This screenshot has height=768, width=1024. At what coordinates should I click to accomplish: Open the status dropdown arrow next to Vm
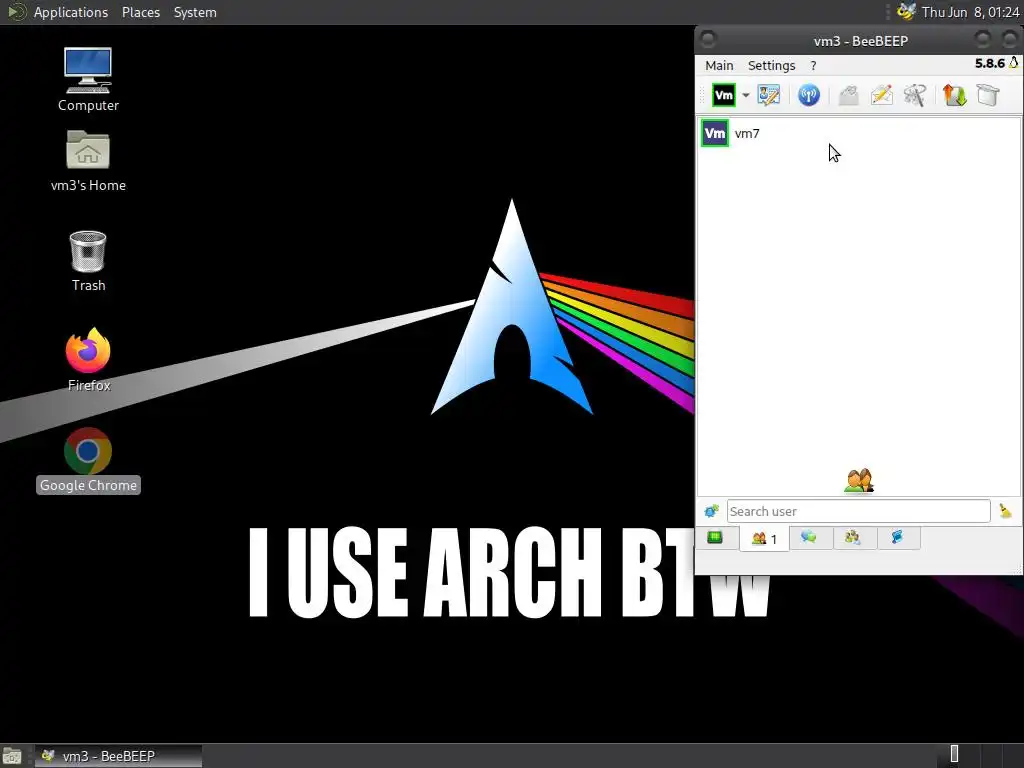click(x=745, y=95)
